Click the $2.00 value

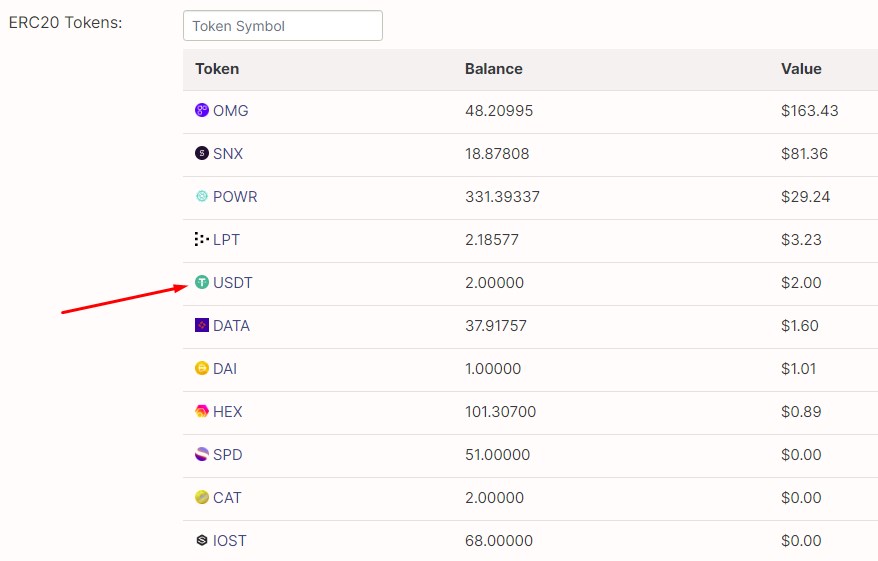coord(801,283)
